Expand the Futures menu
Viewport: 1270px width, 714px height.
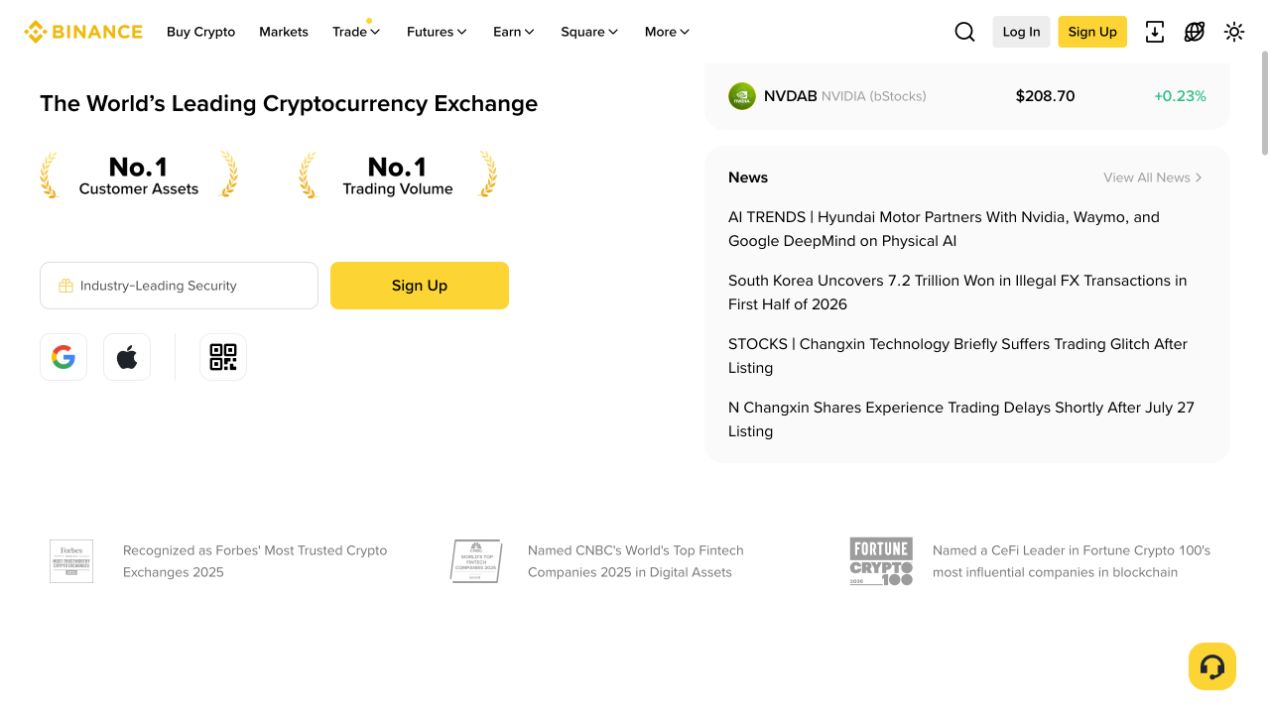(x=437, y=32)
